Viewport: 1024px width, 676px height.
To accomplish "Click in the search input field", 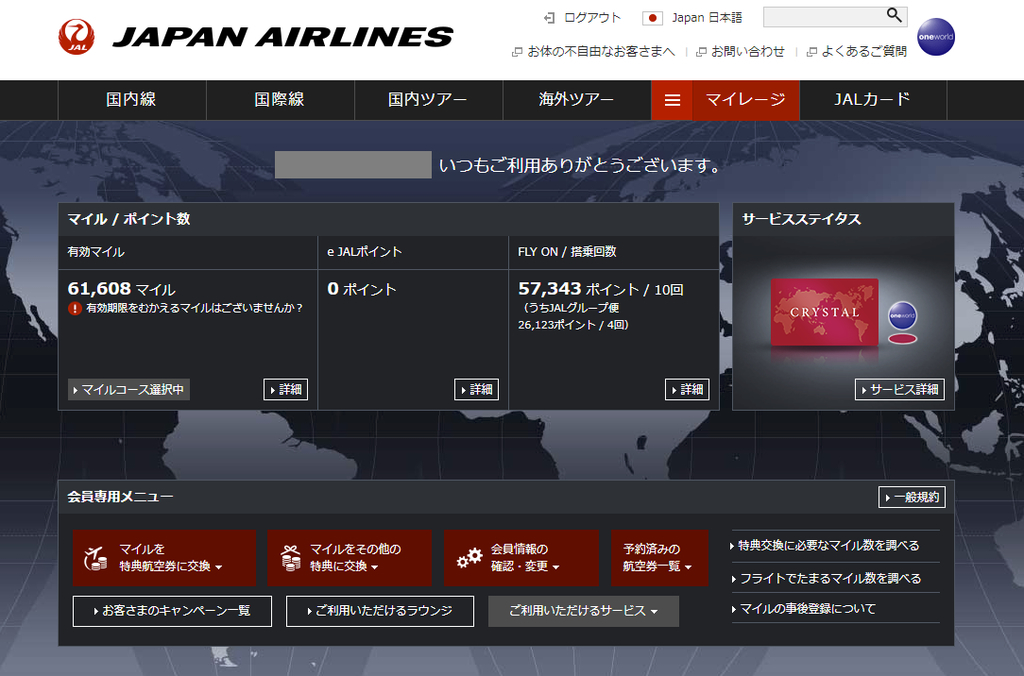I will 825,16.
